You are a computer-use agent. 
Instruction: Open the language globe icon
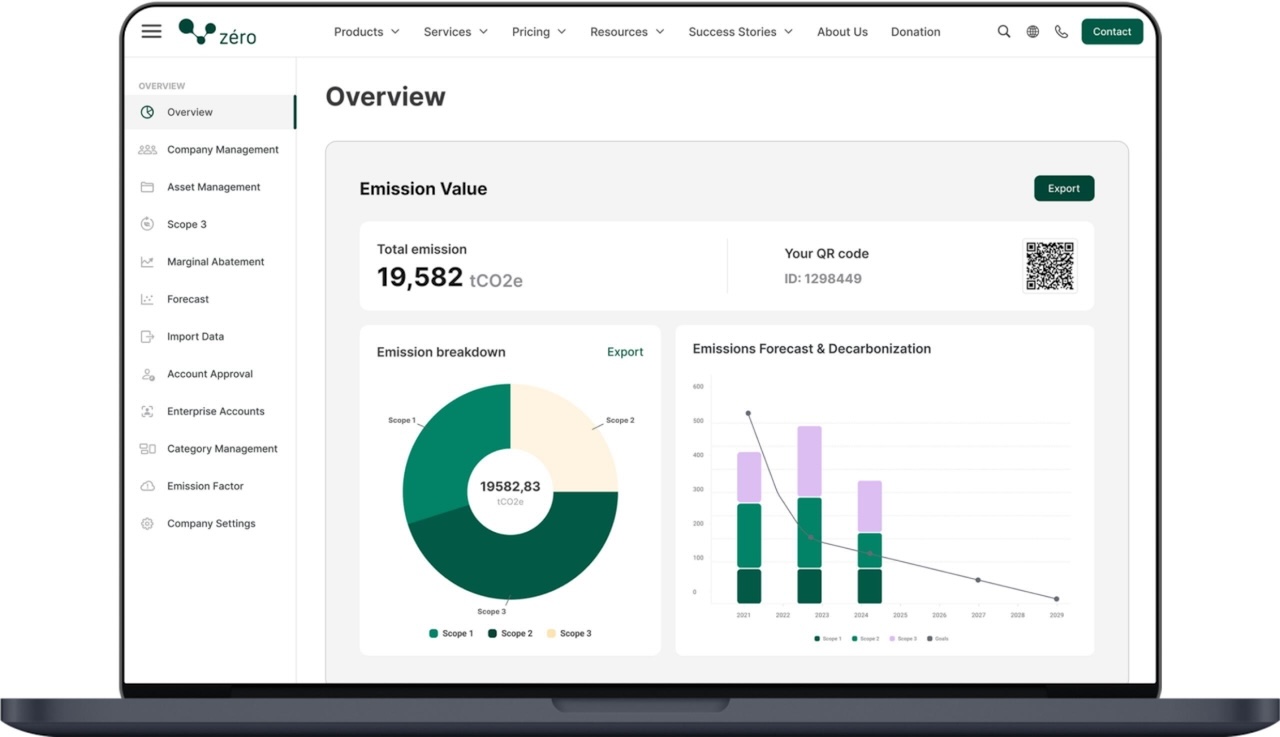[x=1033, y=32]
